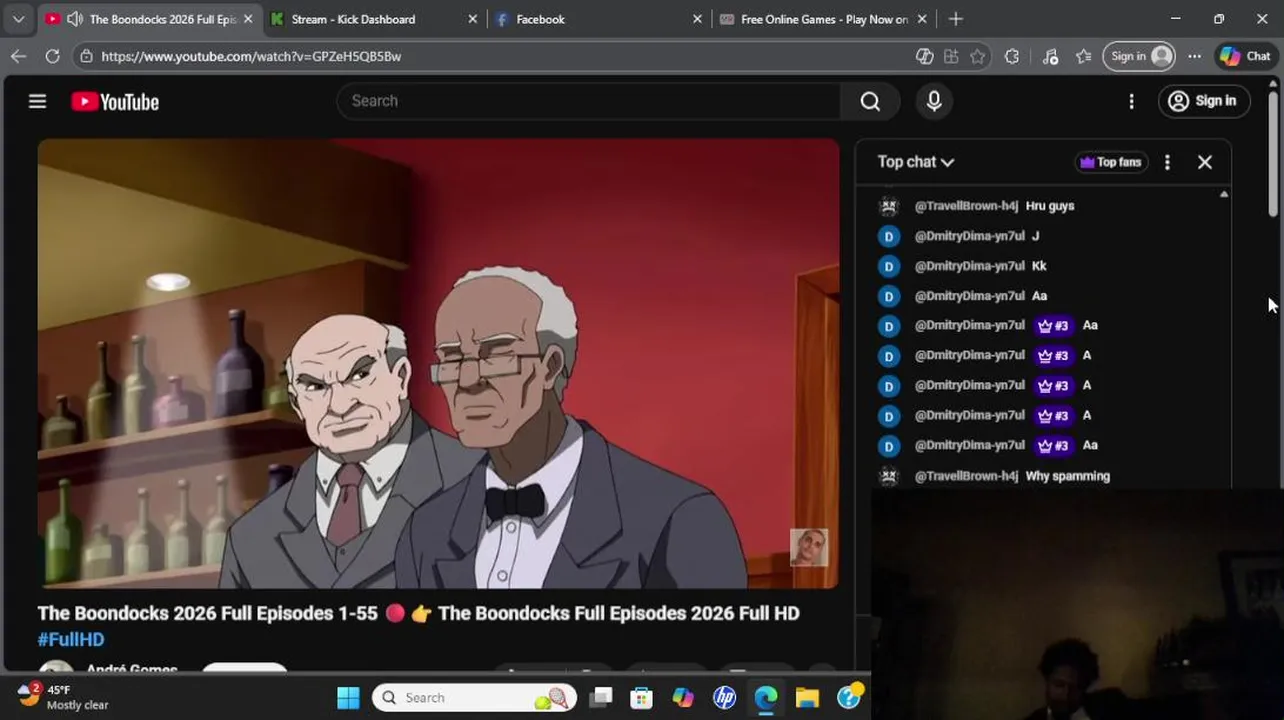The width and height of the screenshot is (1284, 720).
Task: Go to the YouTube home logo
Action: pyautogui.click(x=115, y=102)
